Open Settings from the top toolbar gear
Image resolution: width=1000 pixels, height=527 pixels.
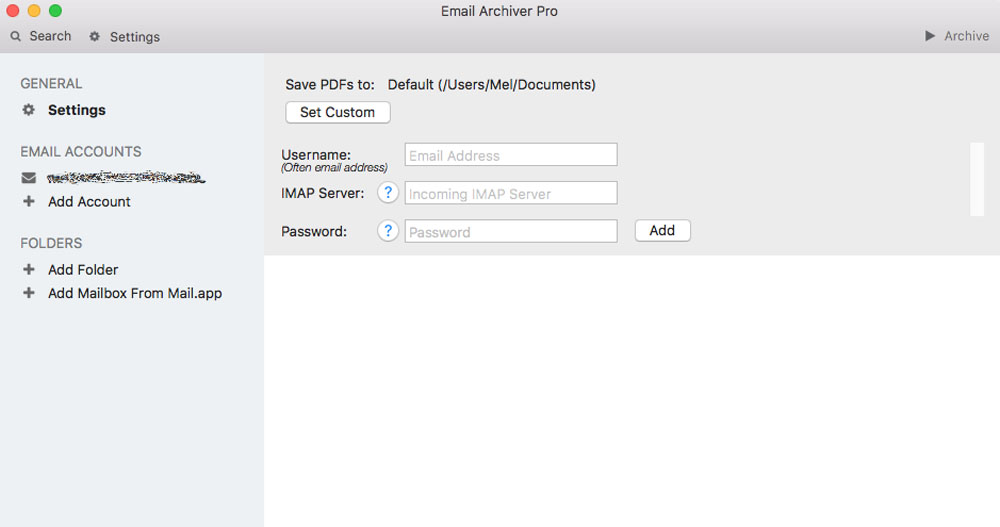(x=95, y=36)
